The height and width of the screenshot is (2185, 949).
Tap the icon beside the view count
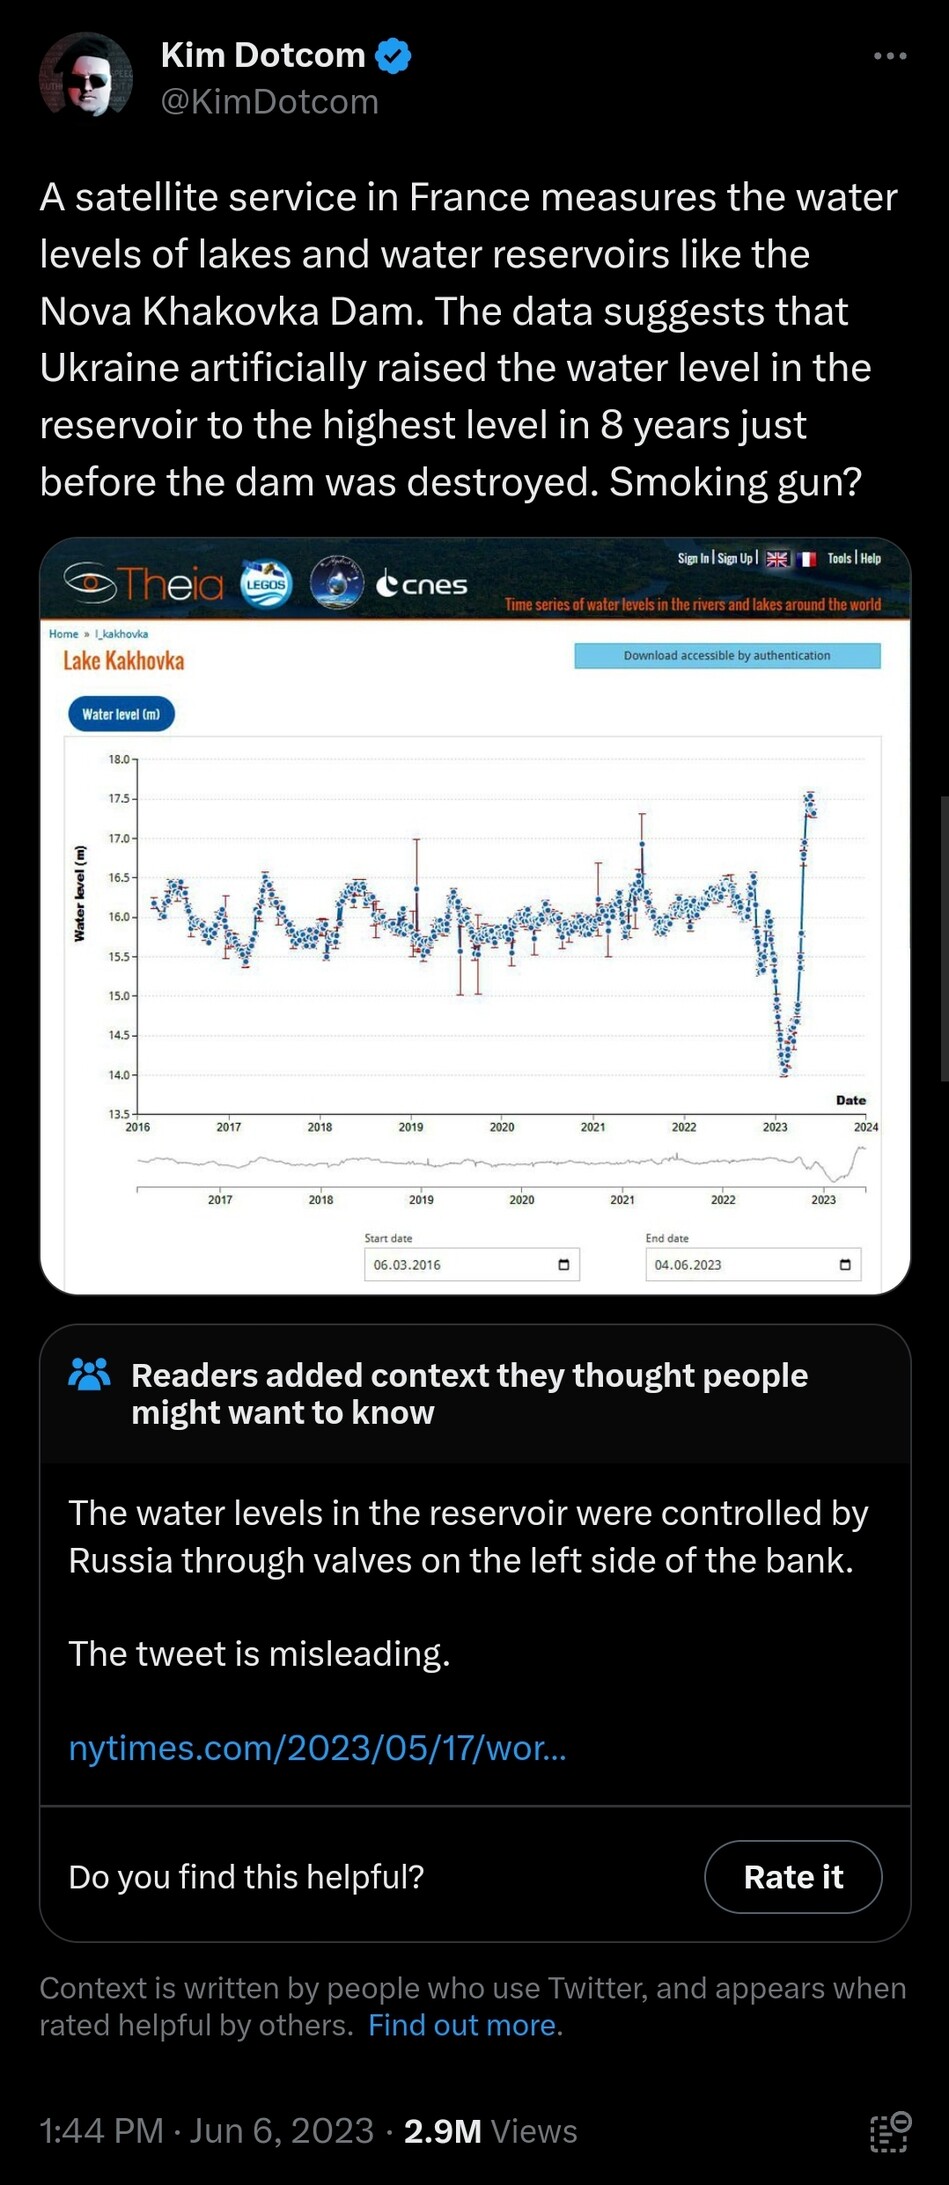(889, 2131)
